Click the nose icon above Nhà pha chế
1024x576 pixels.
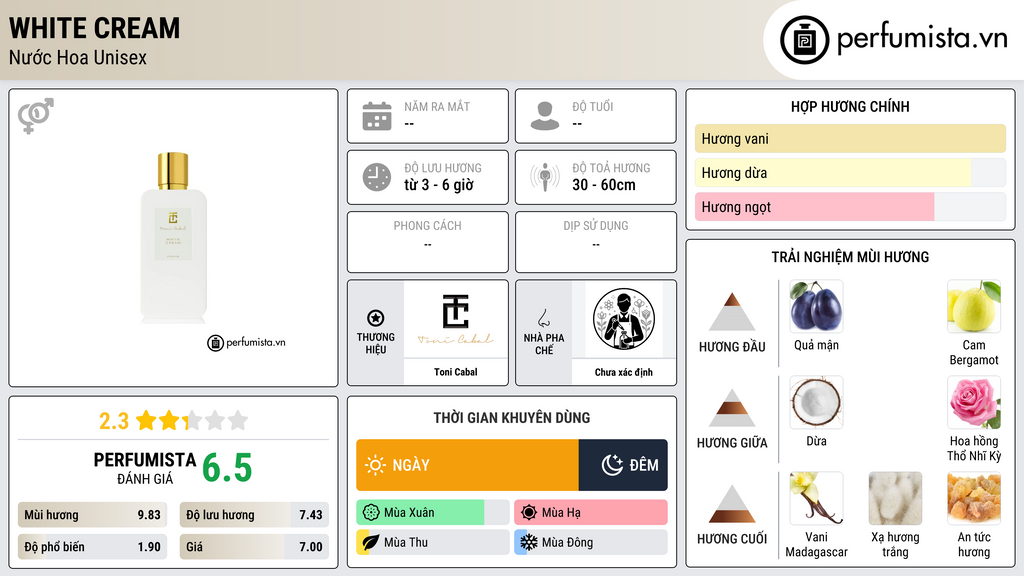coord(543,318)
